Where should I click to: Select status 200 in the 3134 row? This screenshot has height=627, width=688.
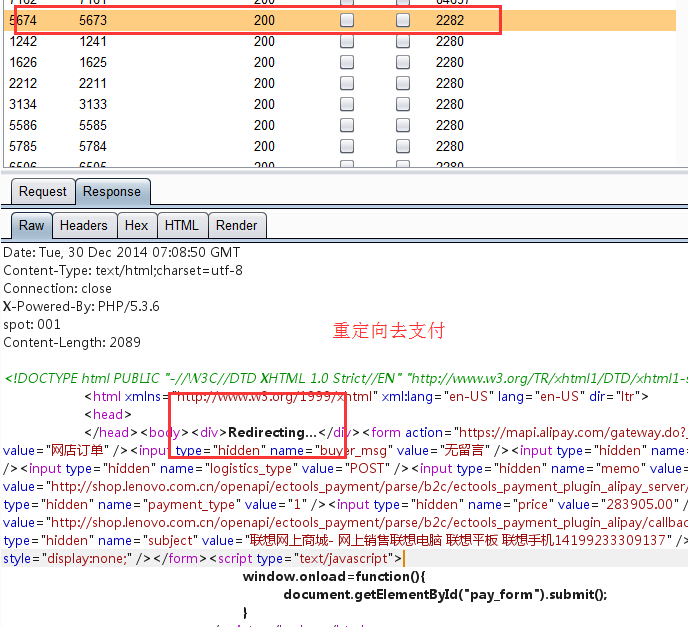(264, 104)
